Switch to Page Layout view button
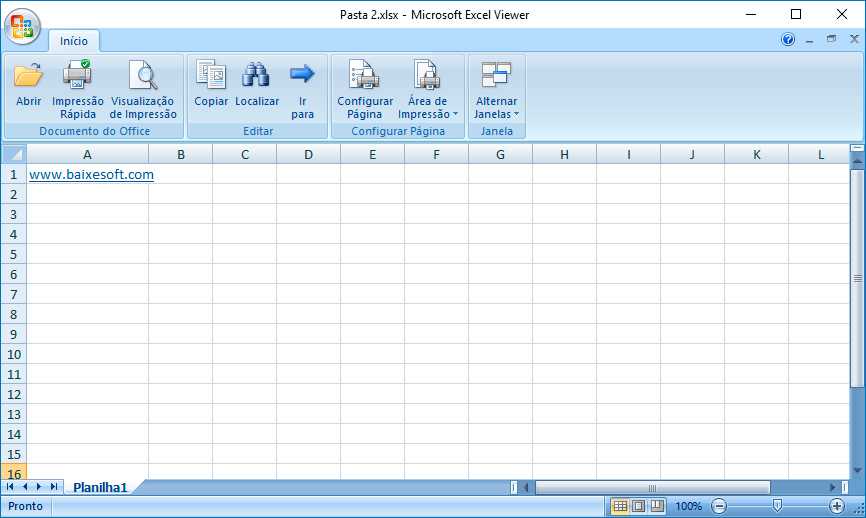This screenshot has width=866, height=518. pyautogui.click(x=638, y=506)
